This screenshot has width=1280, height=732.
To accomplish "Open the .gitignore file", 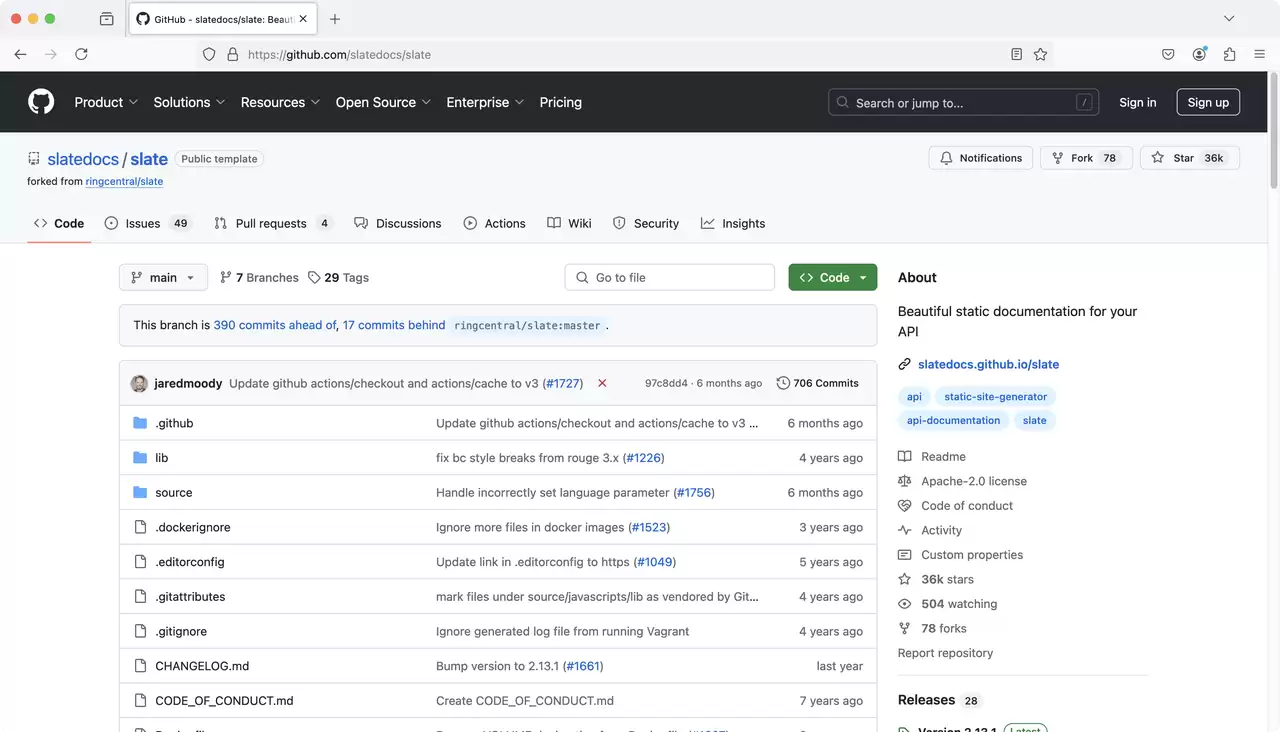I will click(x=181, y=631).
